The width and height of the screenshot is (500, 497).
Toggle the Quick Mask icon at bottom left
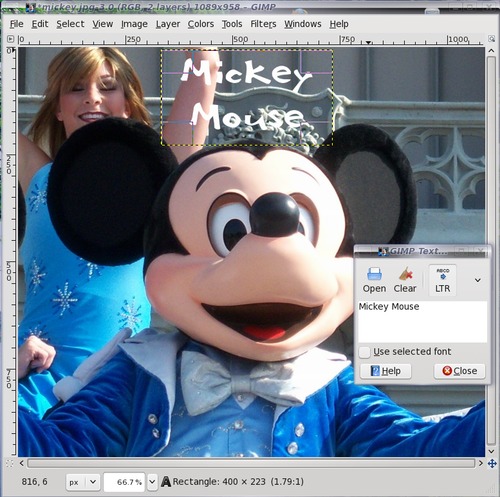[x=10, y=463]
